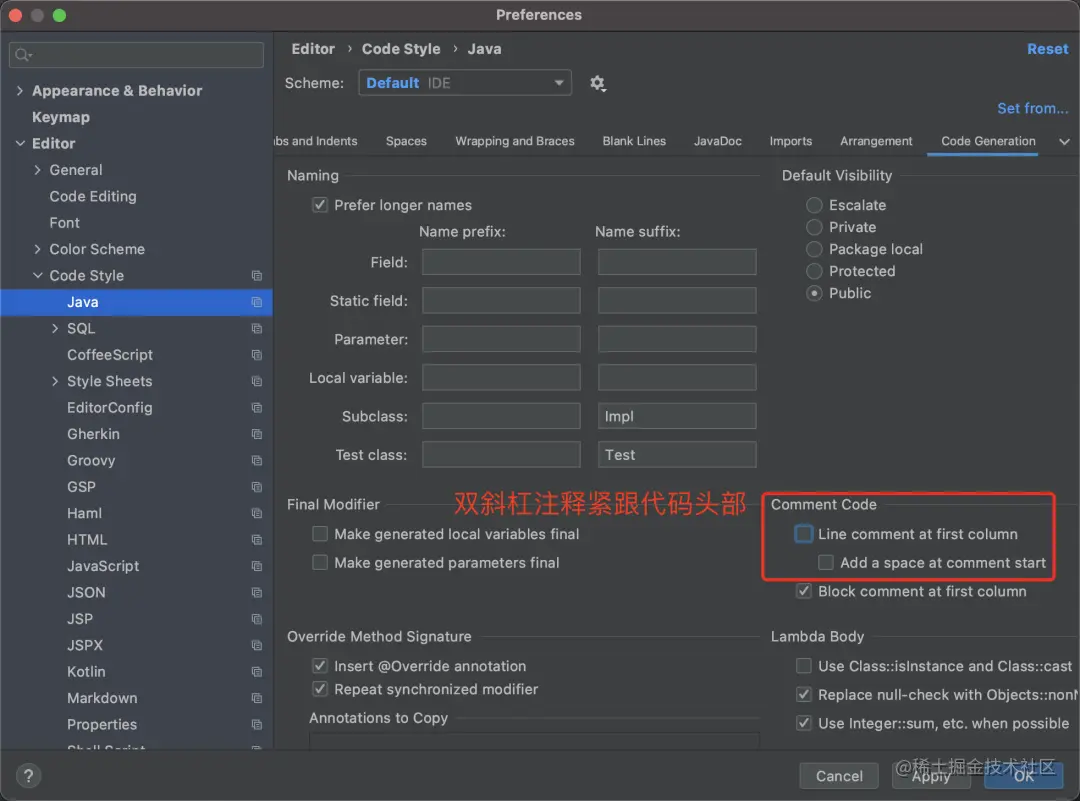This screenshot has width=1080, height=801.
Task: Click the icon beside JSPX row
Action: point(257,645)
